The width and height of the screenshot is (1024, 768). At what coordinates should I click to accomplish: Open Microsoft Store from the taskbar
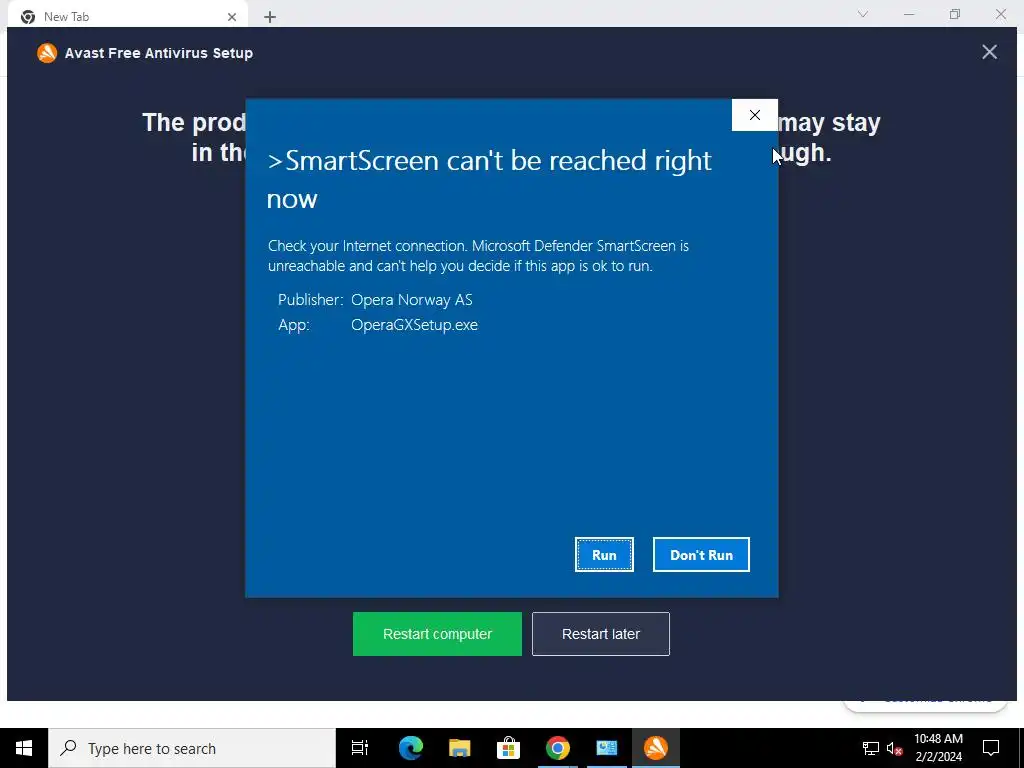[x=508, y=748]
